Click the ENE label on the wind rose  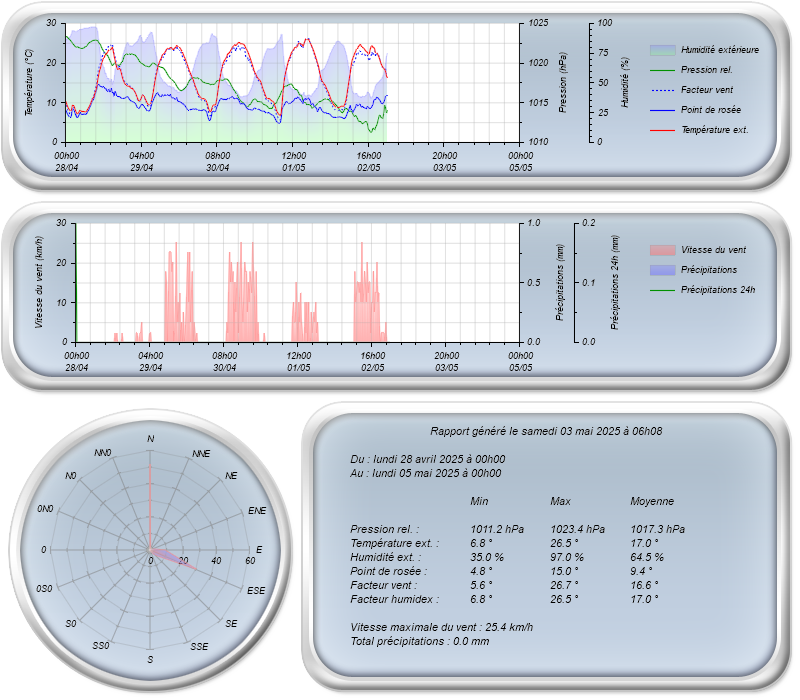point(257,511)
